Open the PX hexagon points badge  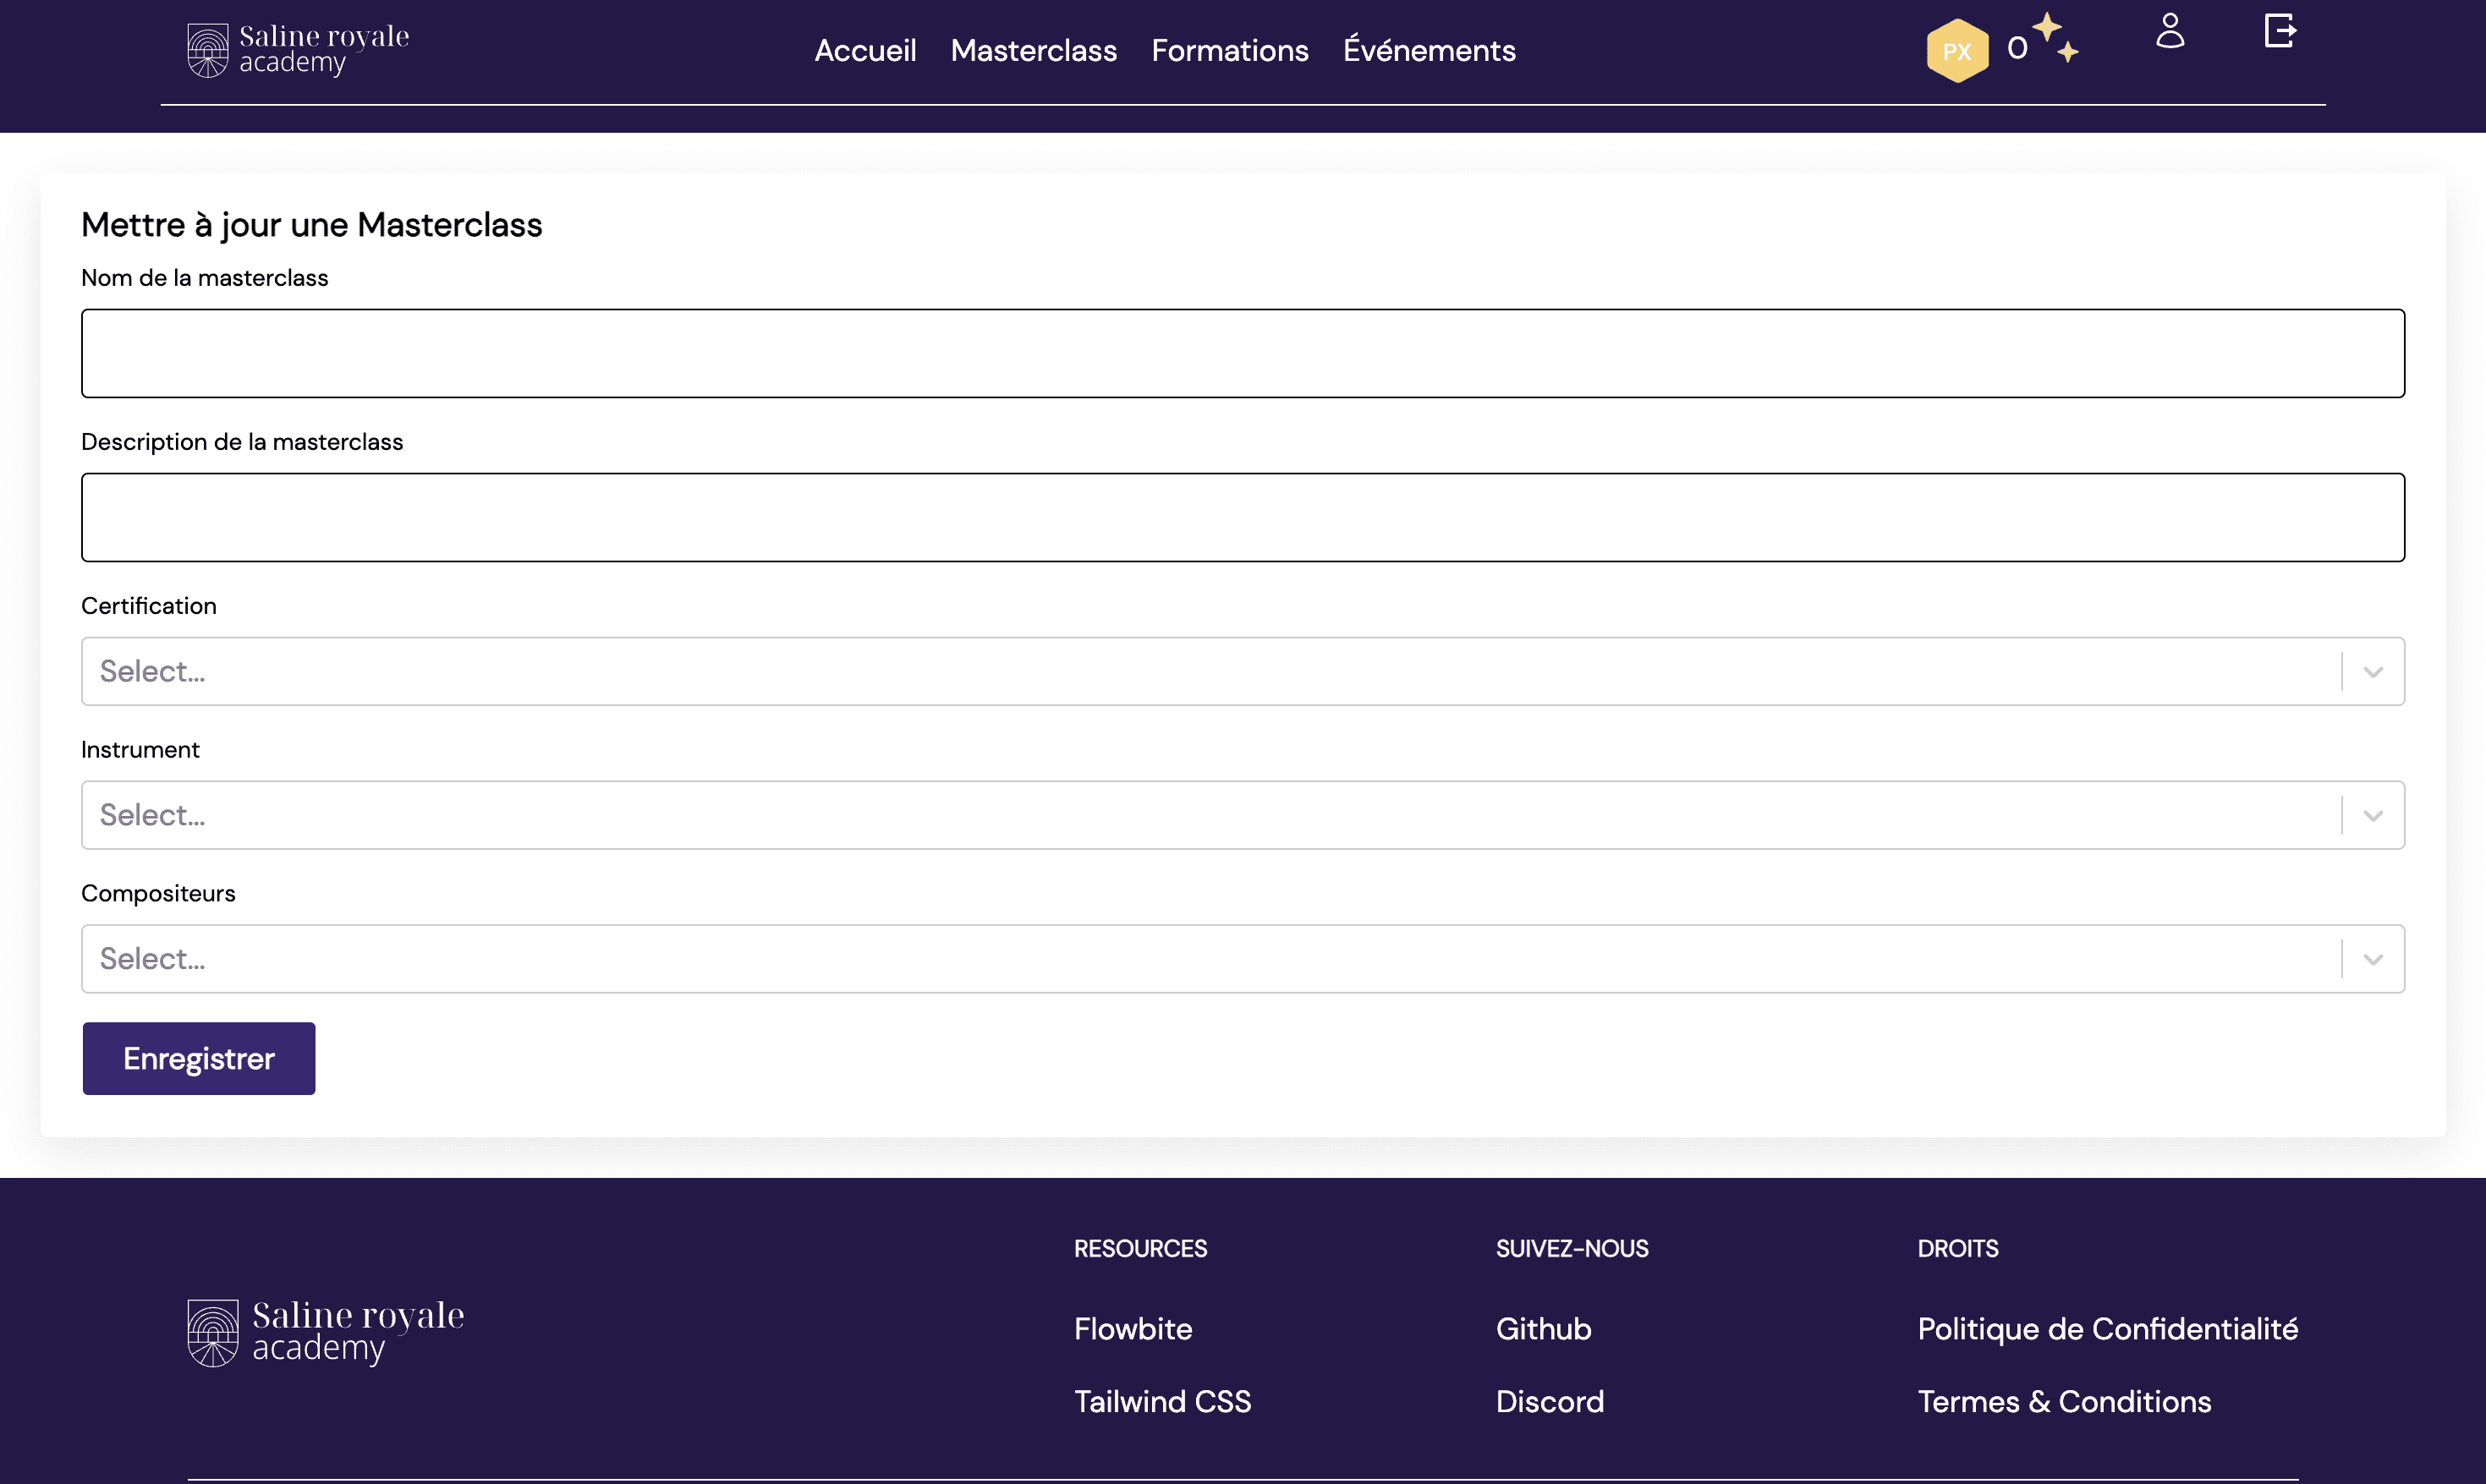pyautogui.click(x=1957, y=50)
